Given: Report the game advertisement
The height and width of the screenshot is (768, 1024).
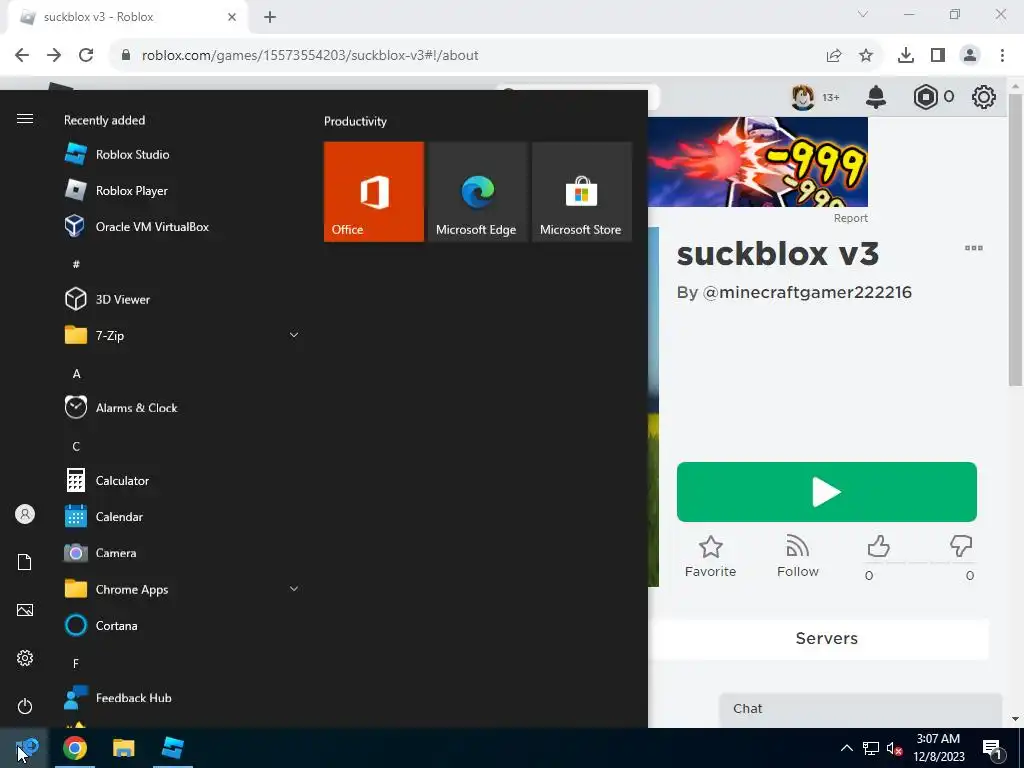Looking at the screenshot, I should (850, 218).
